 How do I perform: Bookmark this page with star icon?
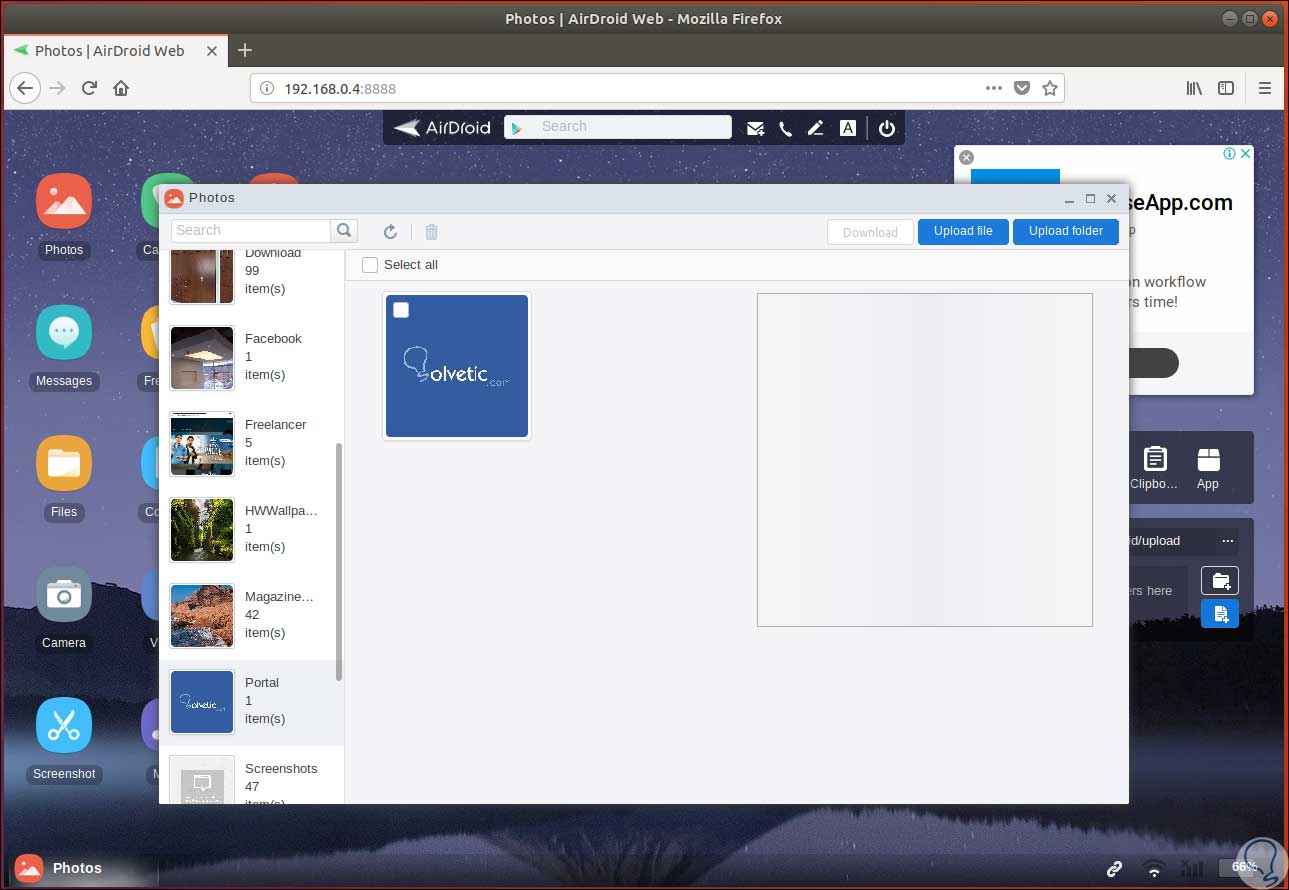pos(1050,88)
